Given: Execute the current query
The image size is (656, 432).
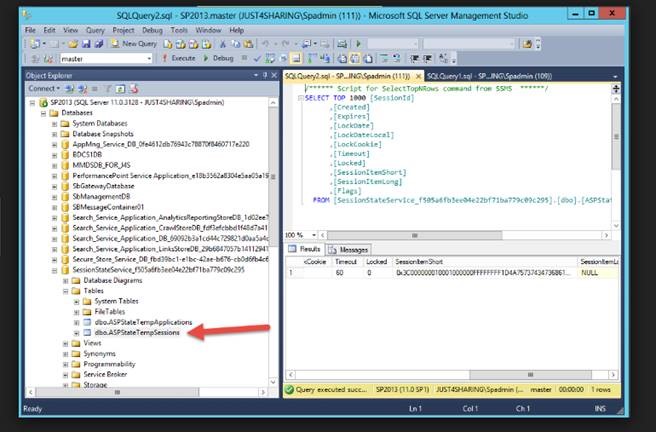Looking at the screenshot, I should point(179,59).
